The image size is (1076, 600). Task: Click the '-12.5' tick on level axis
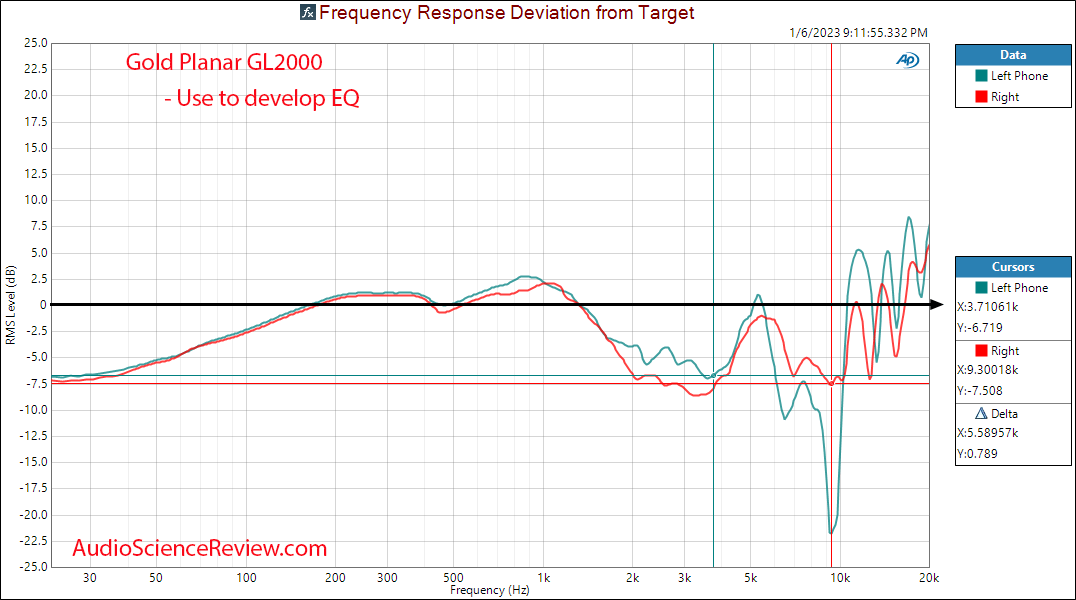coord(34,436)
